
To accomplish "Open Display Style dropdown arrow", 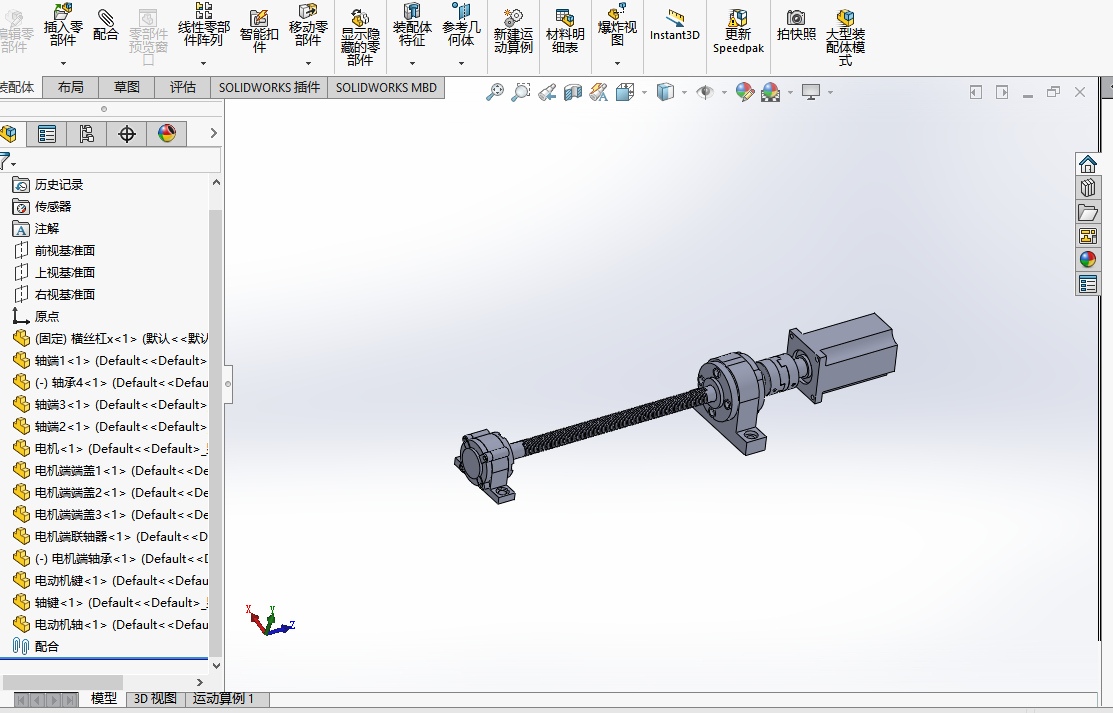I will [684, 92].
